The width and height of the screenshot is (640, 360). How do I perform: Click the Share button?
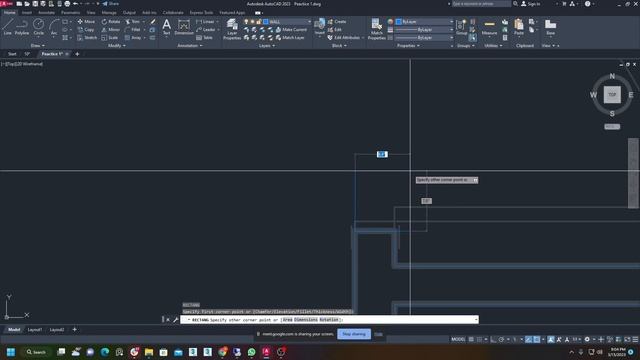[111, 4]
